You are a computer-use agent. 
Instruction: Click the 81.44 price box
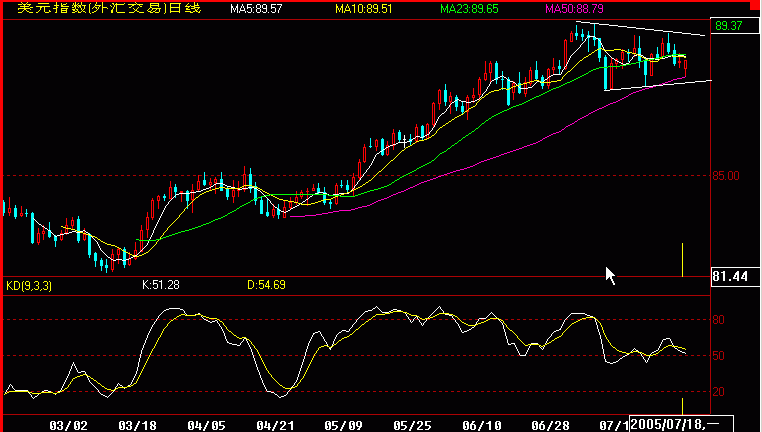735,276
